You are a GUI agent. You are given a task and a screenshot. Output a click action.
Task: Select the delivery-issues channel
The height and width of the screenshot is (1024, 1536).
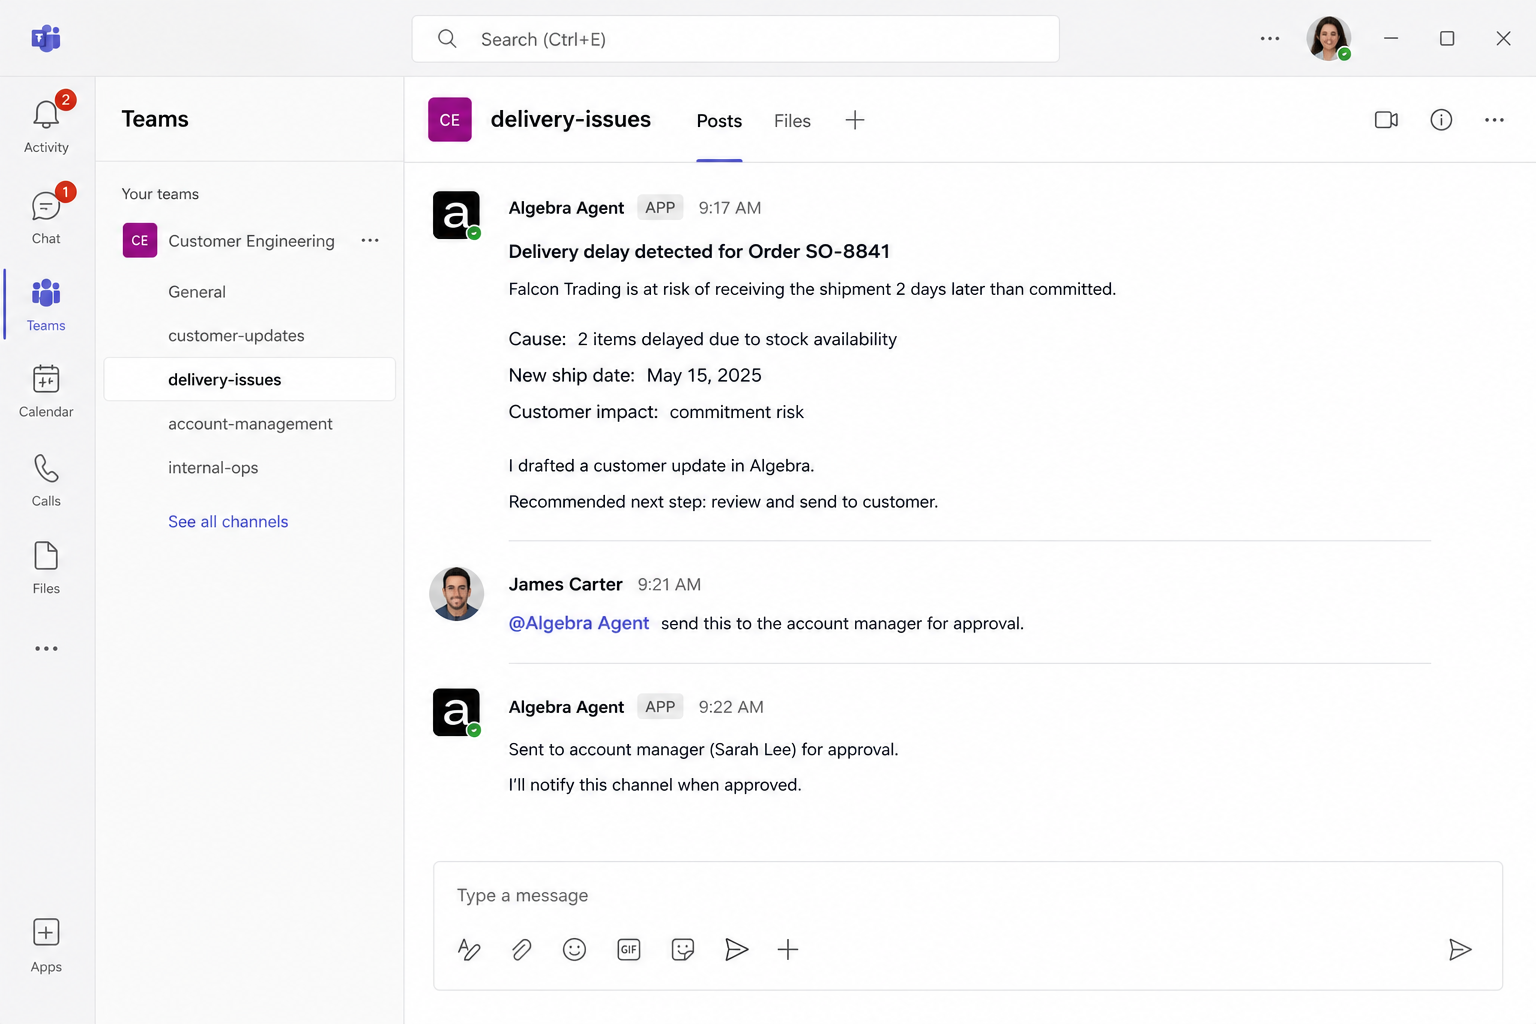[x=250, y=380]
